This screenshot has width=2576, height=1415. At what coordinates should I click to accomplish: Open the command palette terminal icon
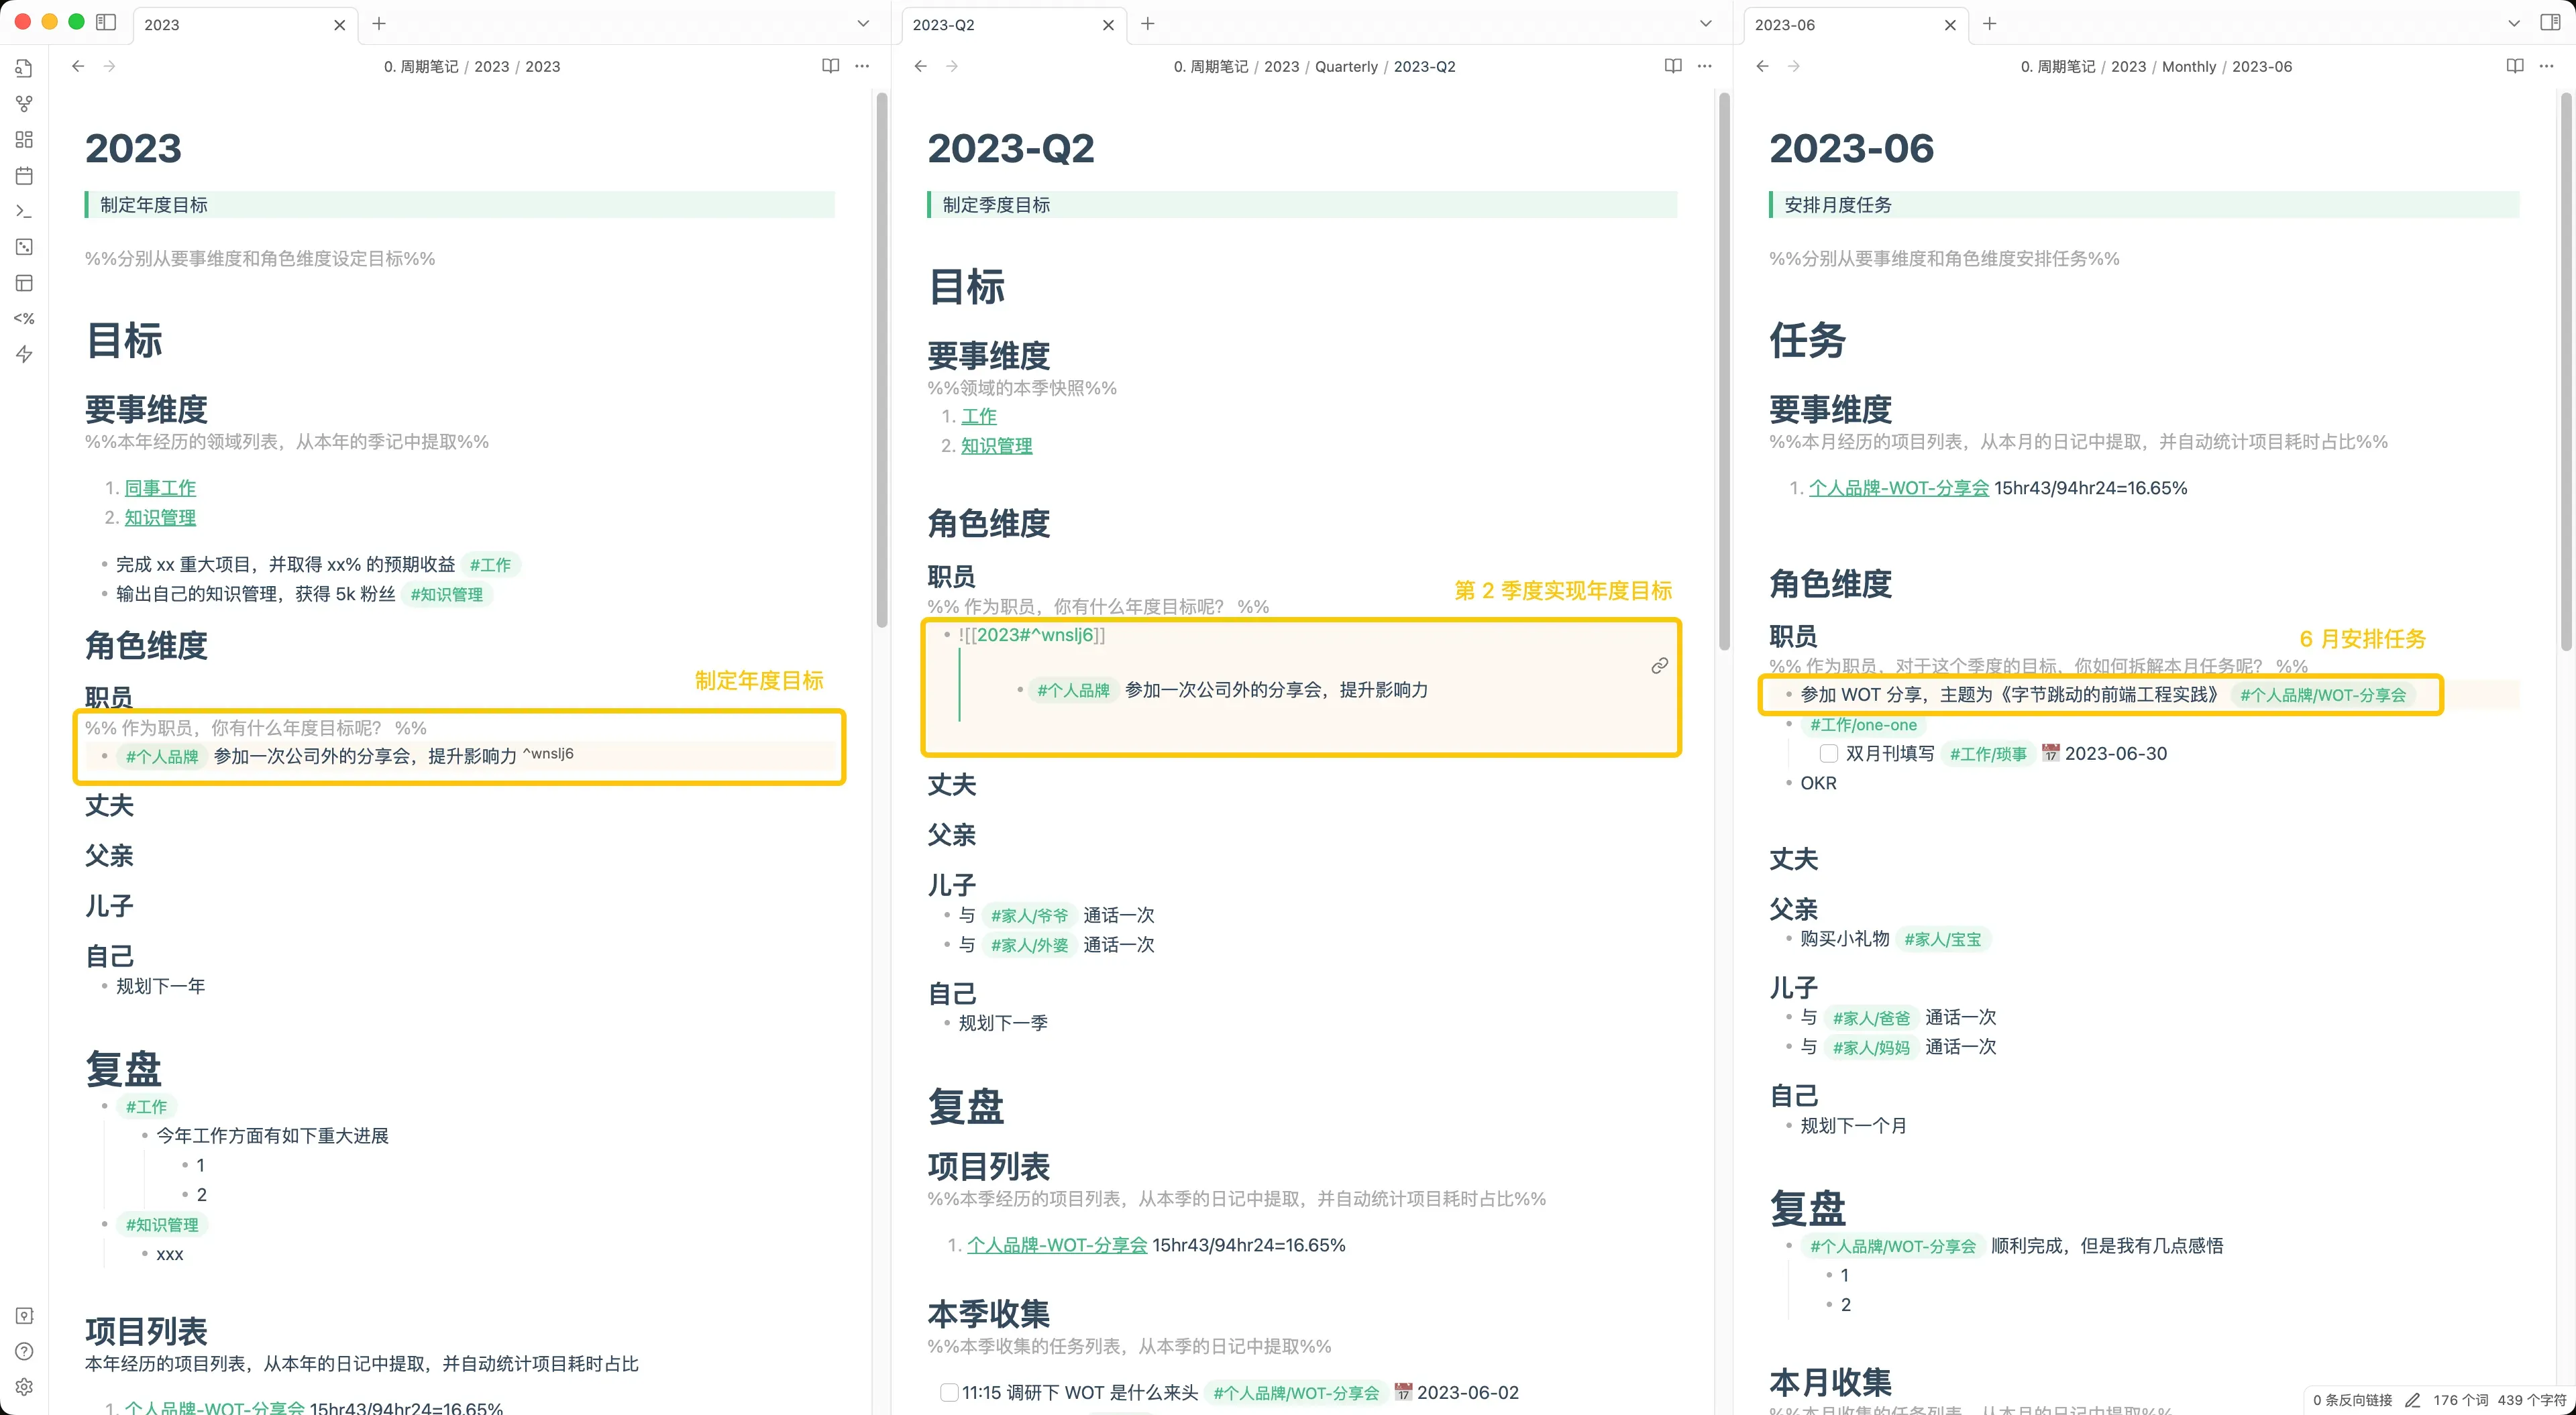coord(24,212)
